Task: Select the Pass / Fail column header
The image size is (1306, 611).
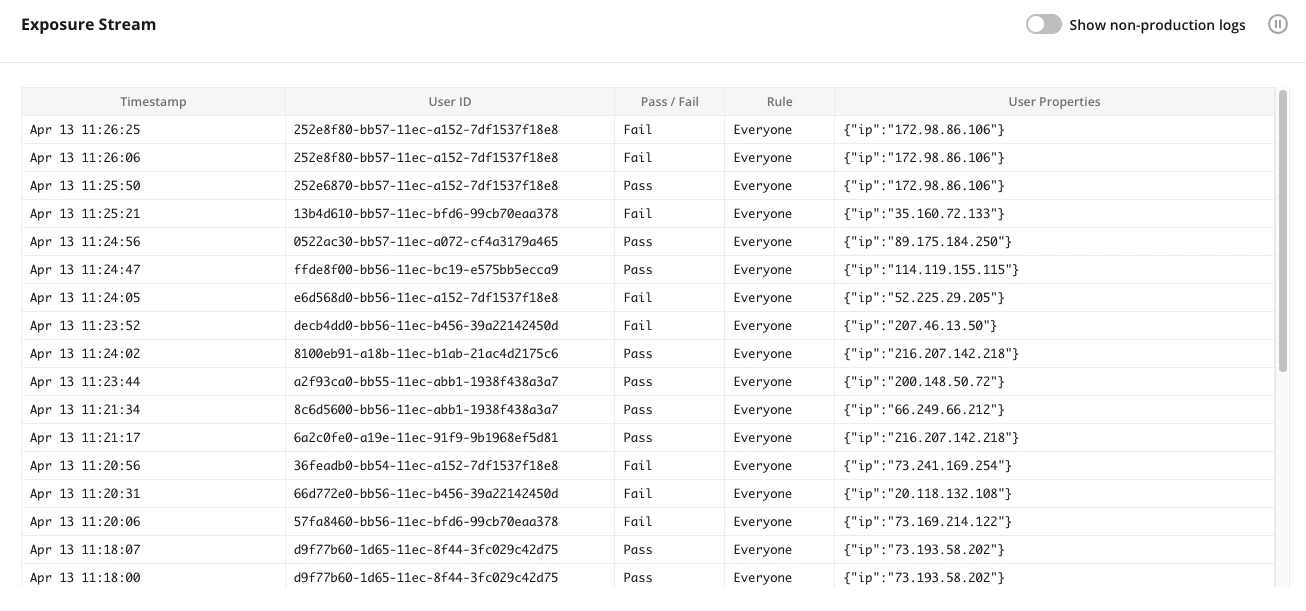Action: (x=668, y=101)
